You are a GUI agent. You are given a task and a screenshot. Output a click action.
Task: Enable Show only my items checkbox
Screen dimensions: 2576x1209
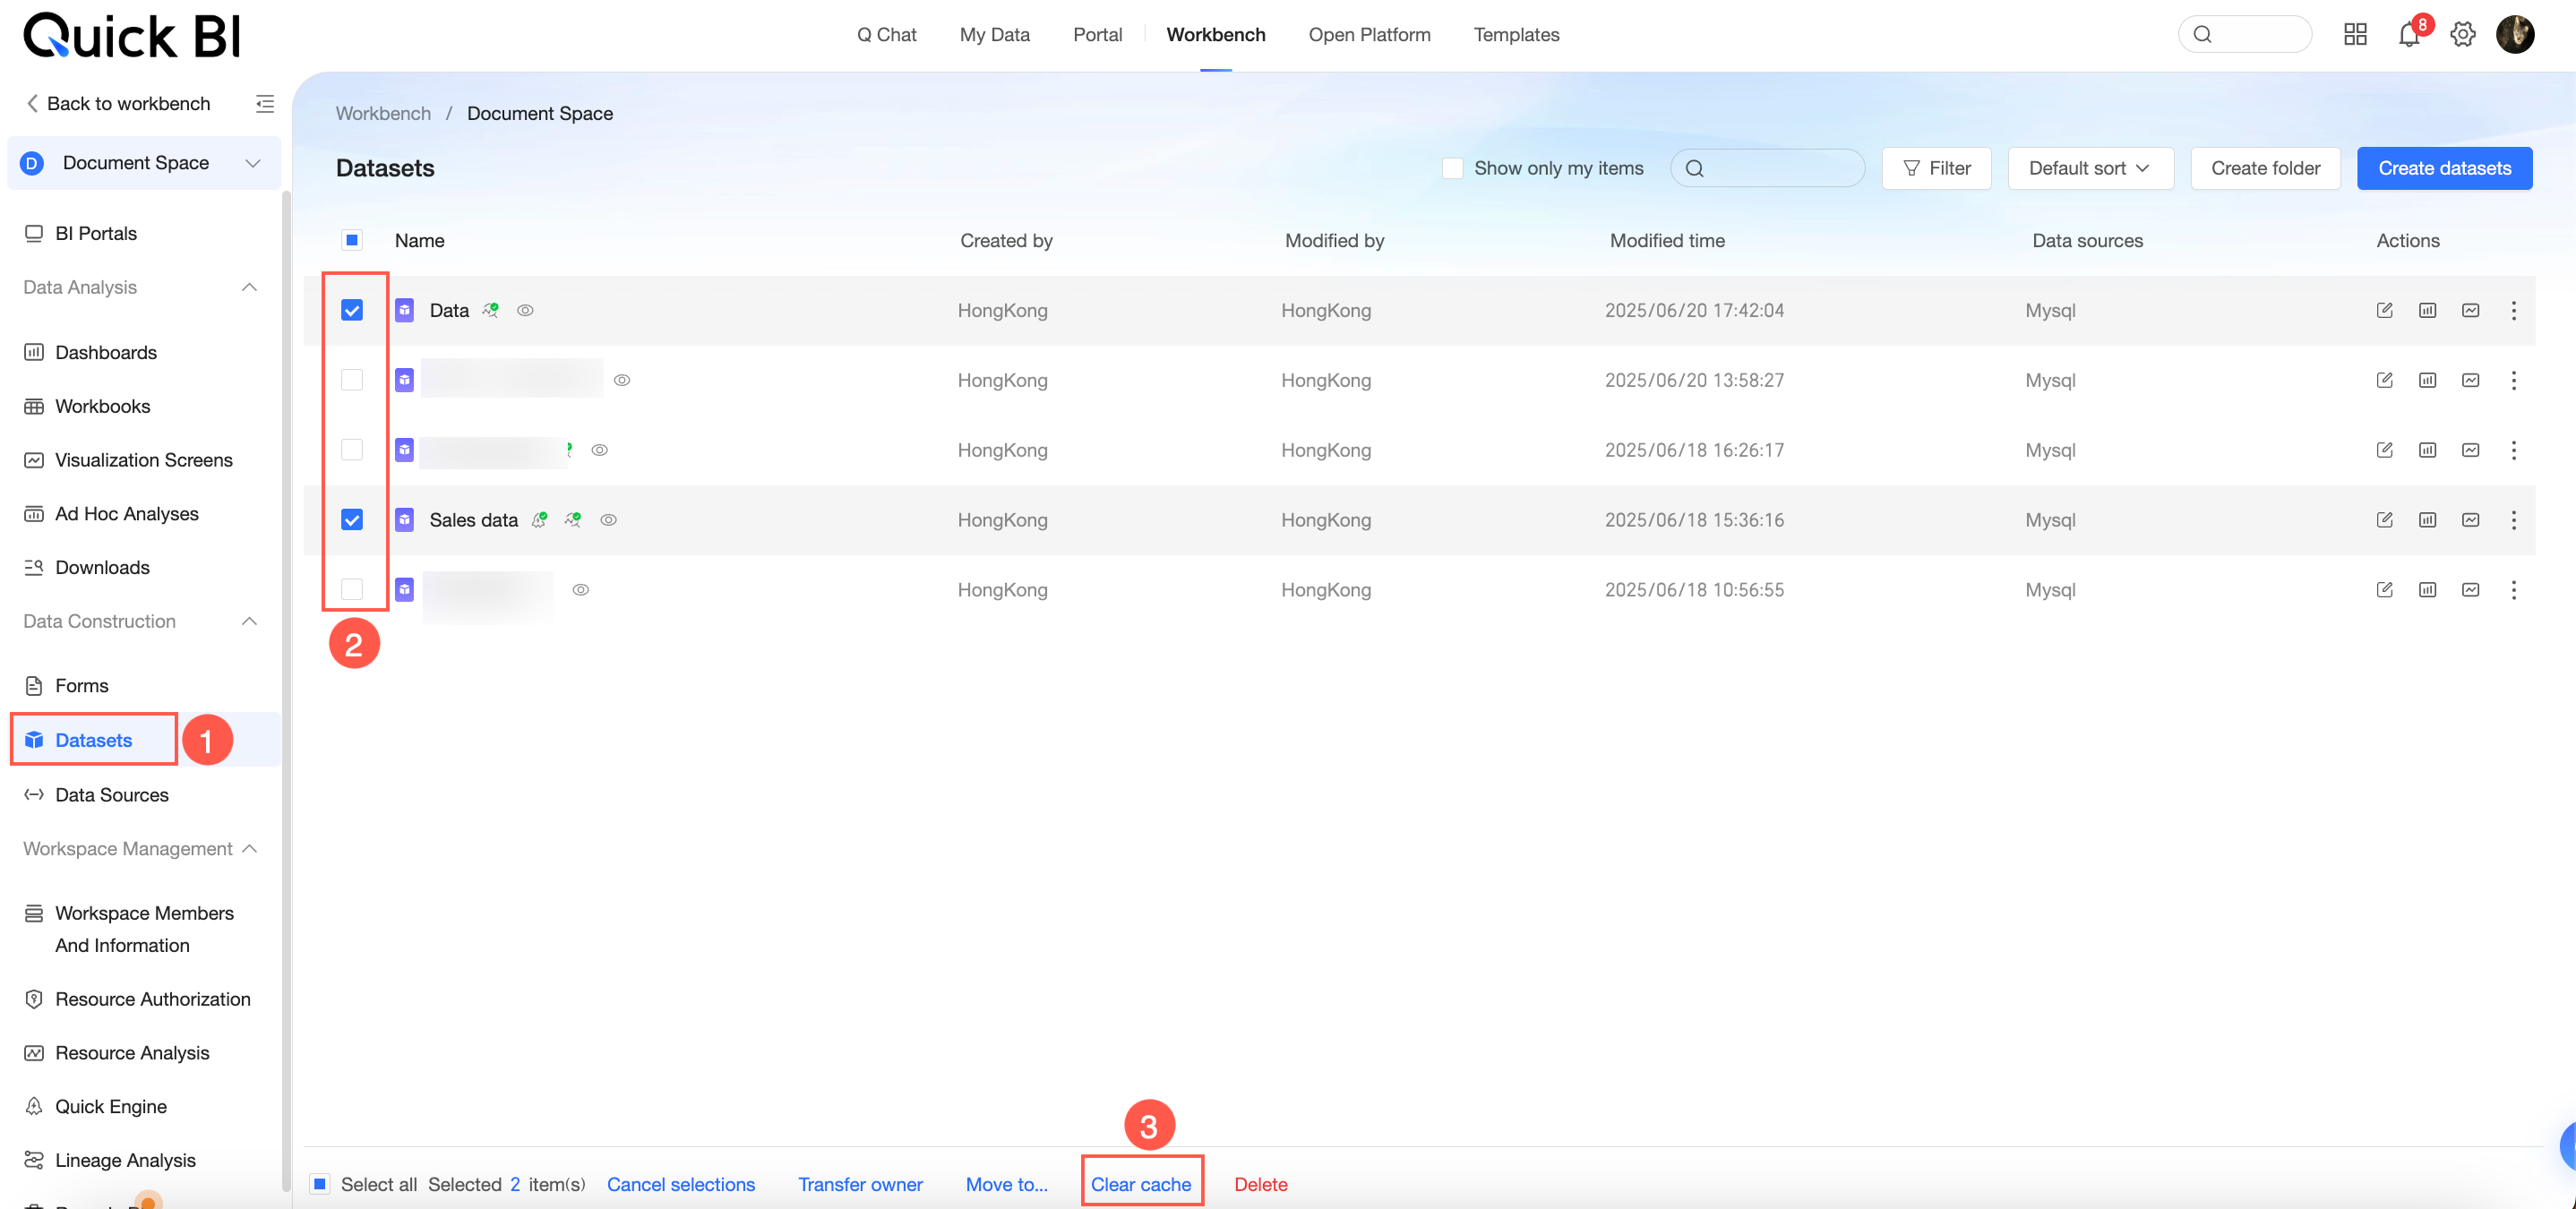[1452, 168]
